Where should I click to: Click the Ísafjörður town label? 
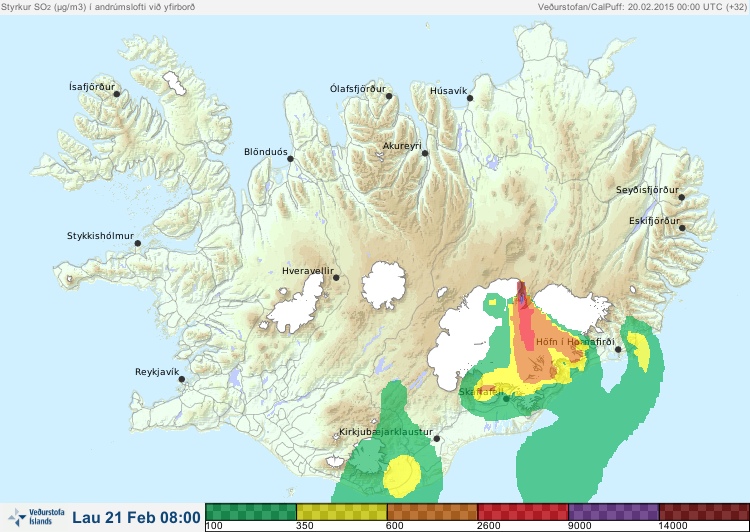click(92, 87)
